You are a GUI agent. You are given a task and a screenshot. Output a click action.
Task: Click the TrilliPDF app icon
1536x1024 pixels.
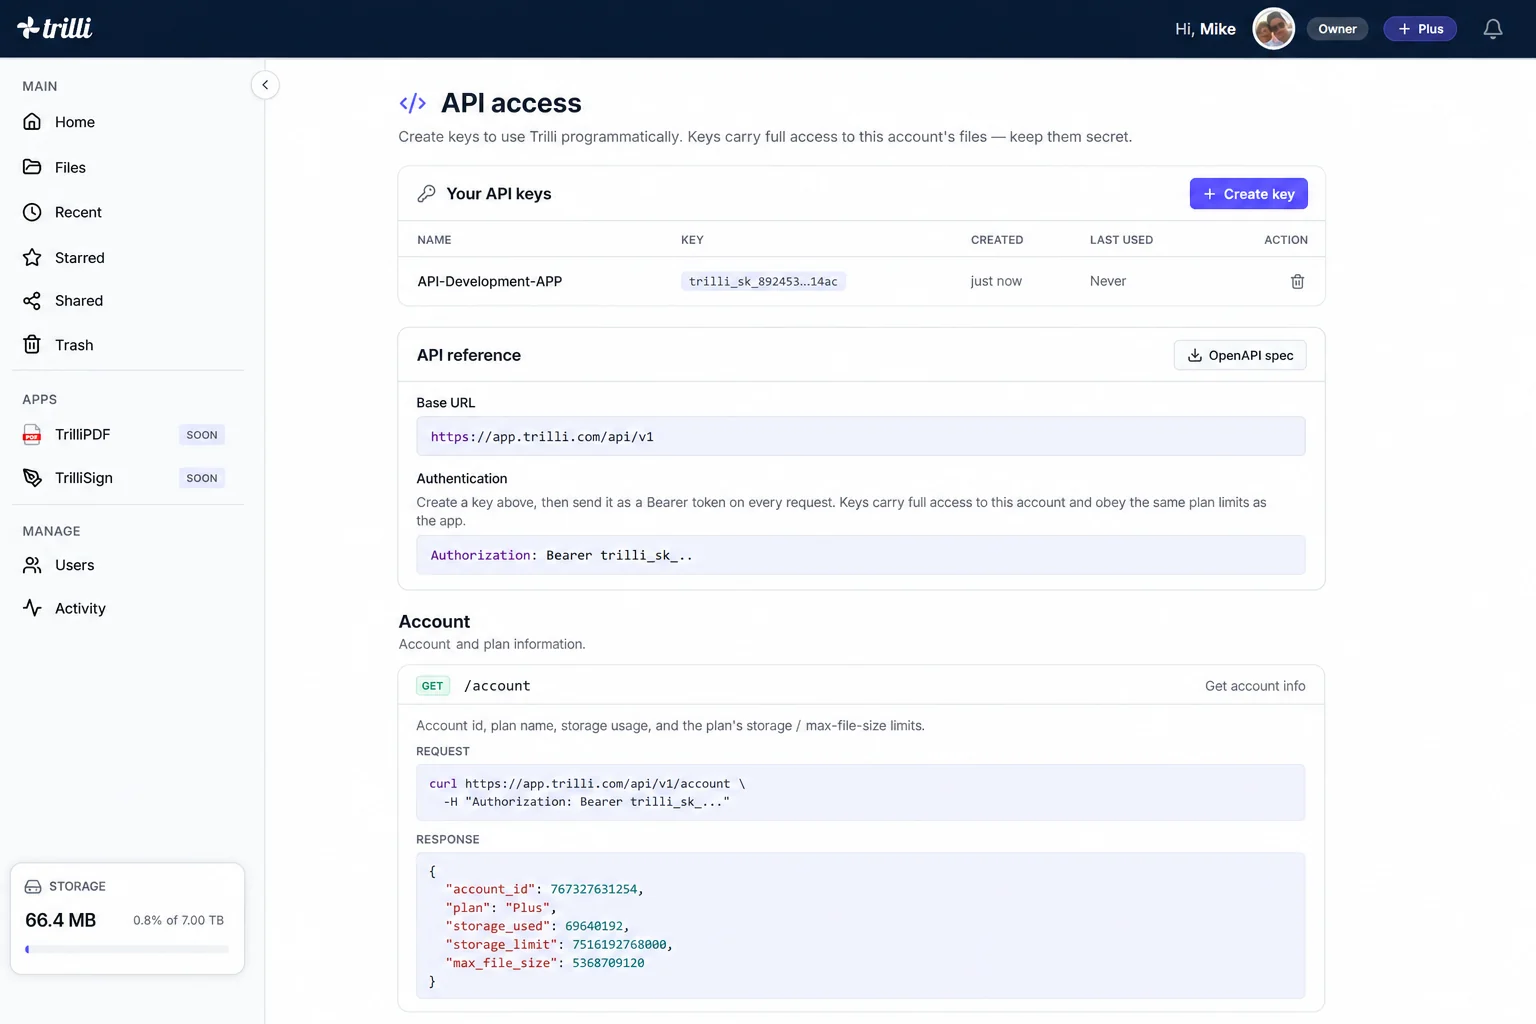(x=32, y=435)
